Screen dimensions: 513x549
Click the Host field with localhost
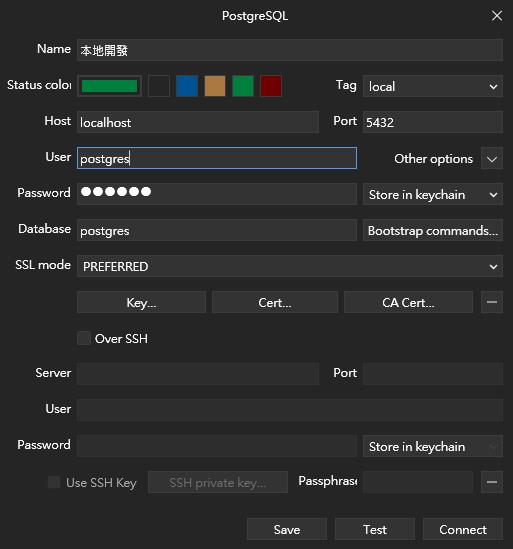pos(198,122)
